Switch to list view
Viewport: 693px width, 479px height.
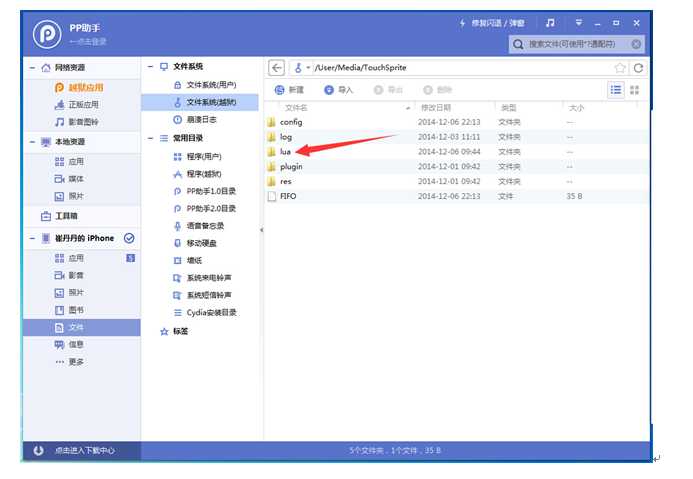[x=616, y=90]
